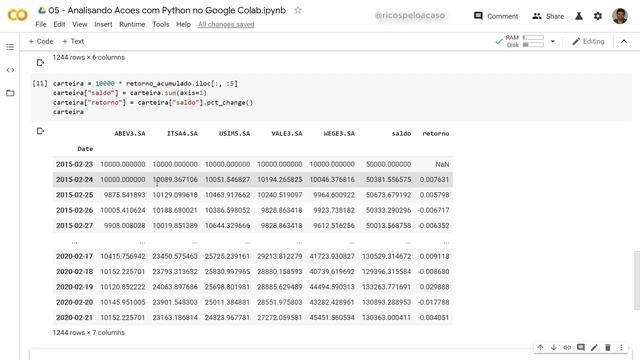The image size is (640, 360).
Task: Click the ABEV3.SA column header
Action: pyautogui.click(x=130, y=133)
